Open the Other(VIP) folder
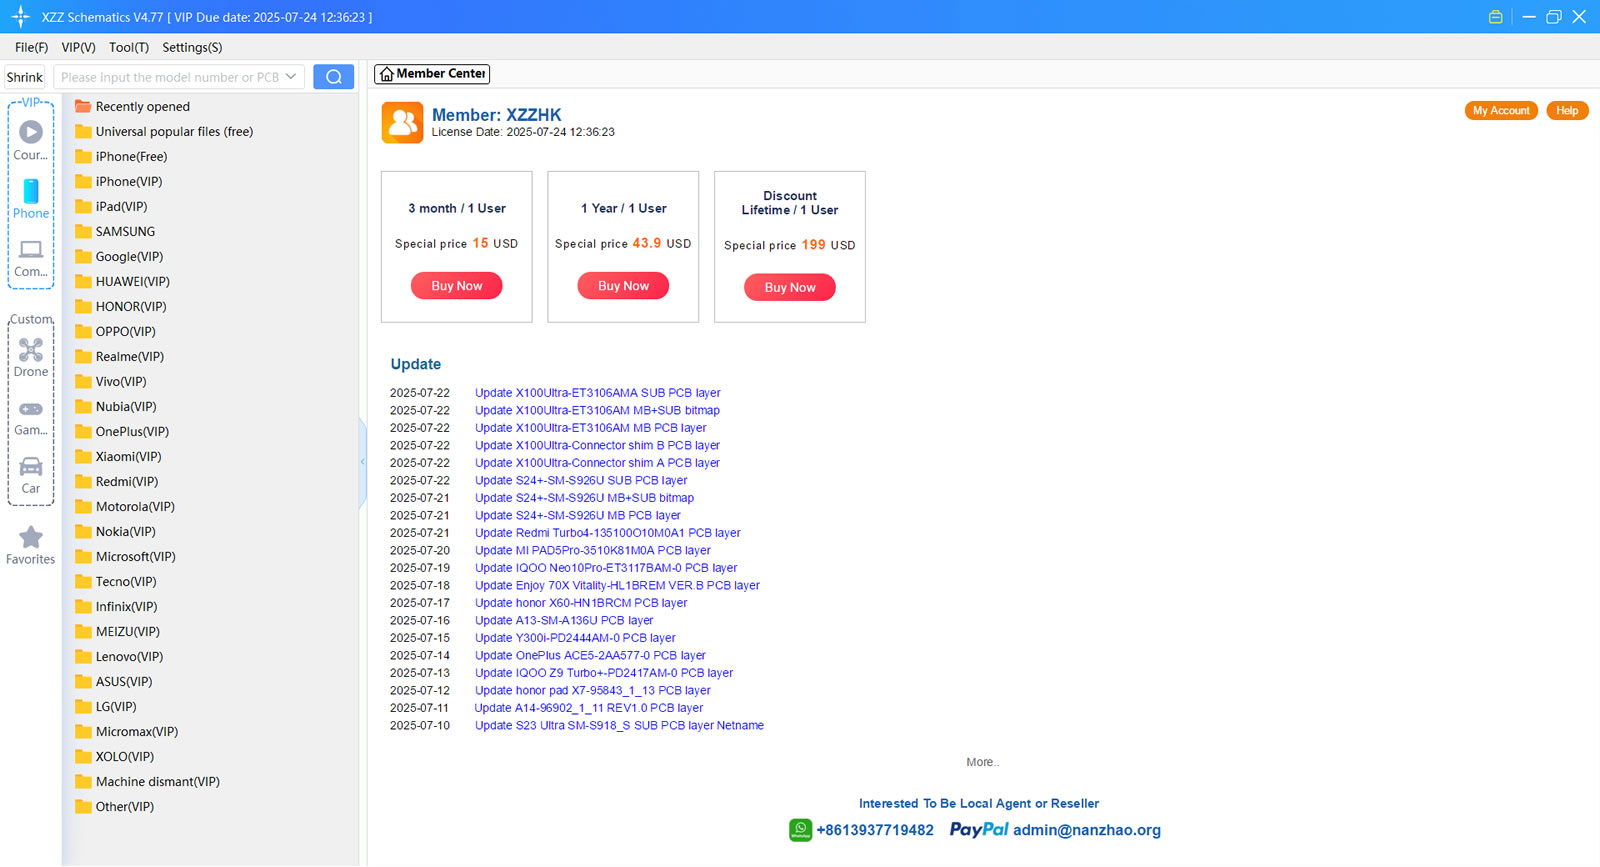The image size is (1600, 867). click(x=114, y=807)
